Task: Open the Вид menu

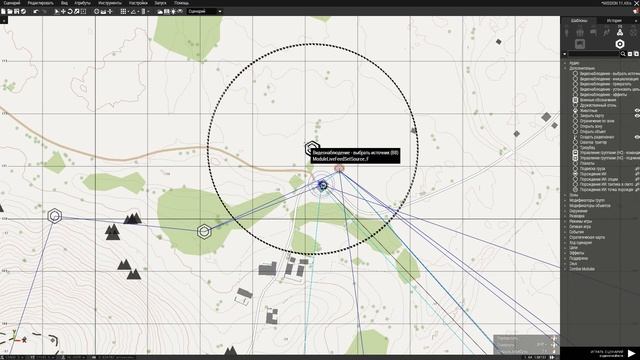Action: click(64, 3)
